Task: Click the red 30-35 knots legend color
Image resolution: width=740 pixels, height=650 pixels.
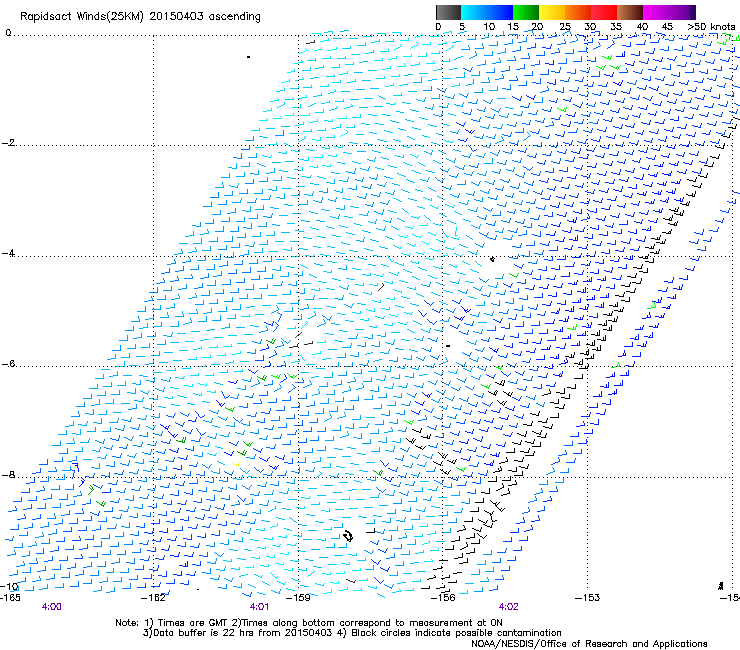Action: [x=604, y=12]
